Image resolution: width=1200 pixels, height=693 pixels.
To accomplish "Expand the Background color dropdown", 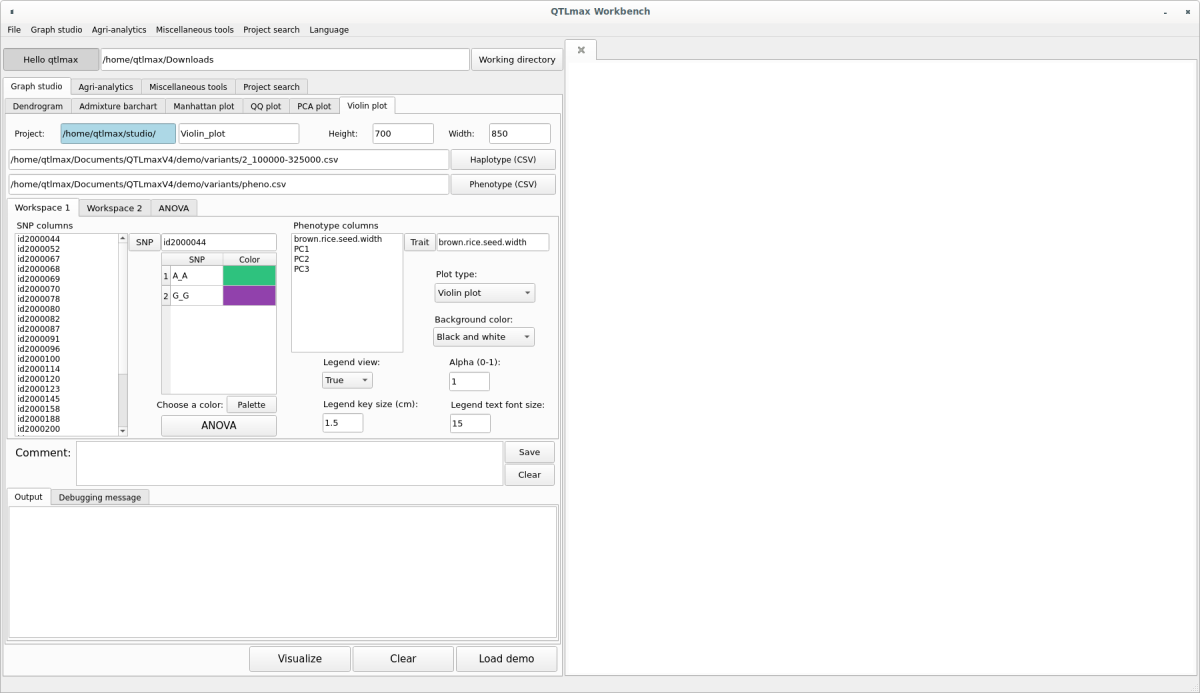I will pos(484,337).
